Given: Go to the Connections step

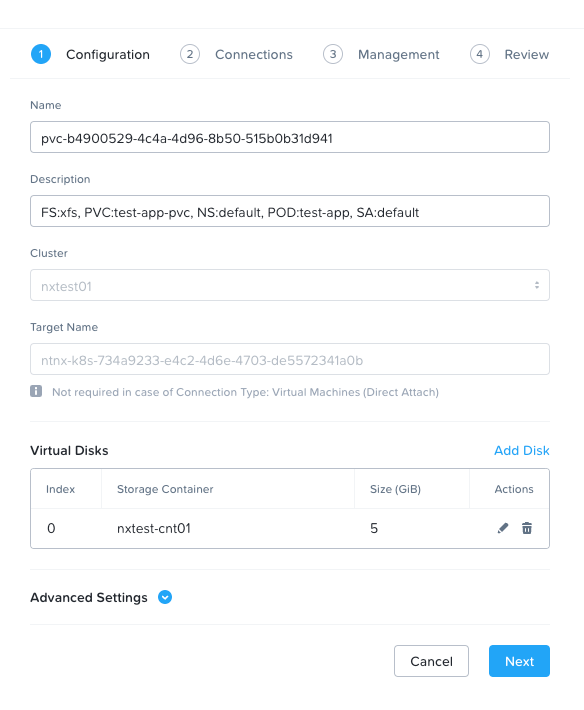Looking at the screenshot, I should (x=254, y=55).
